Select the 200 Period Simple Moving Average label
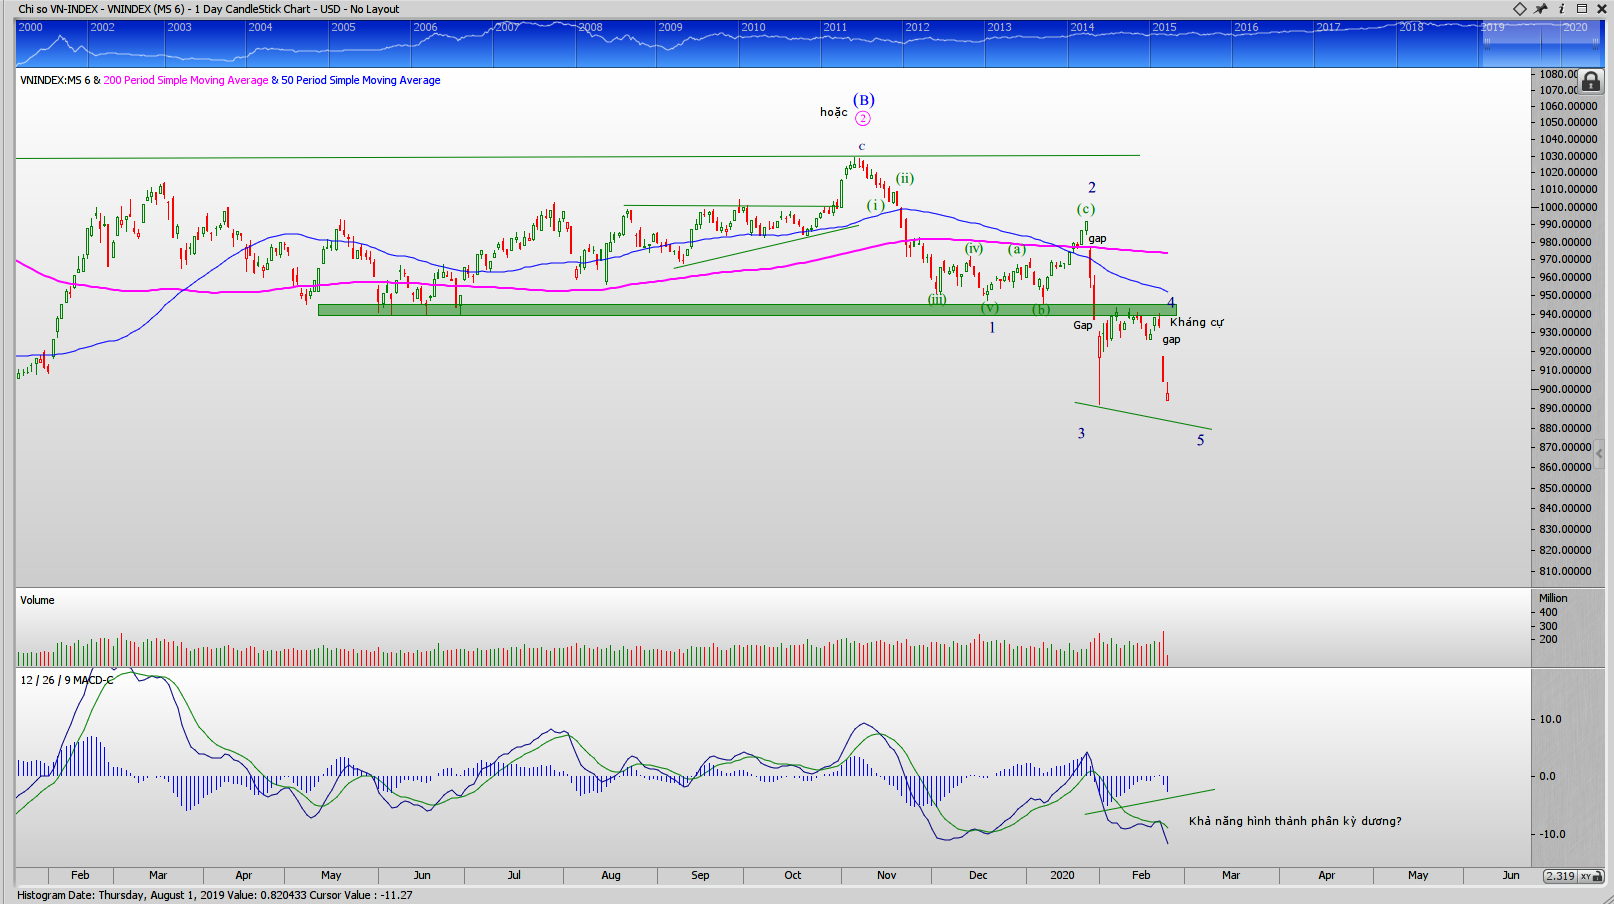Screen dimensions: 1614x904 click(186, 80)
